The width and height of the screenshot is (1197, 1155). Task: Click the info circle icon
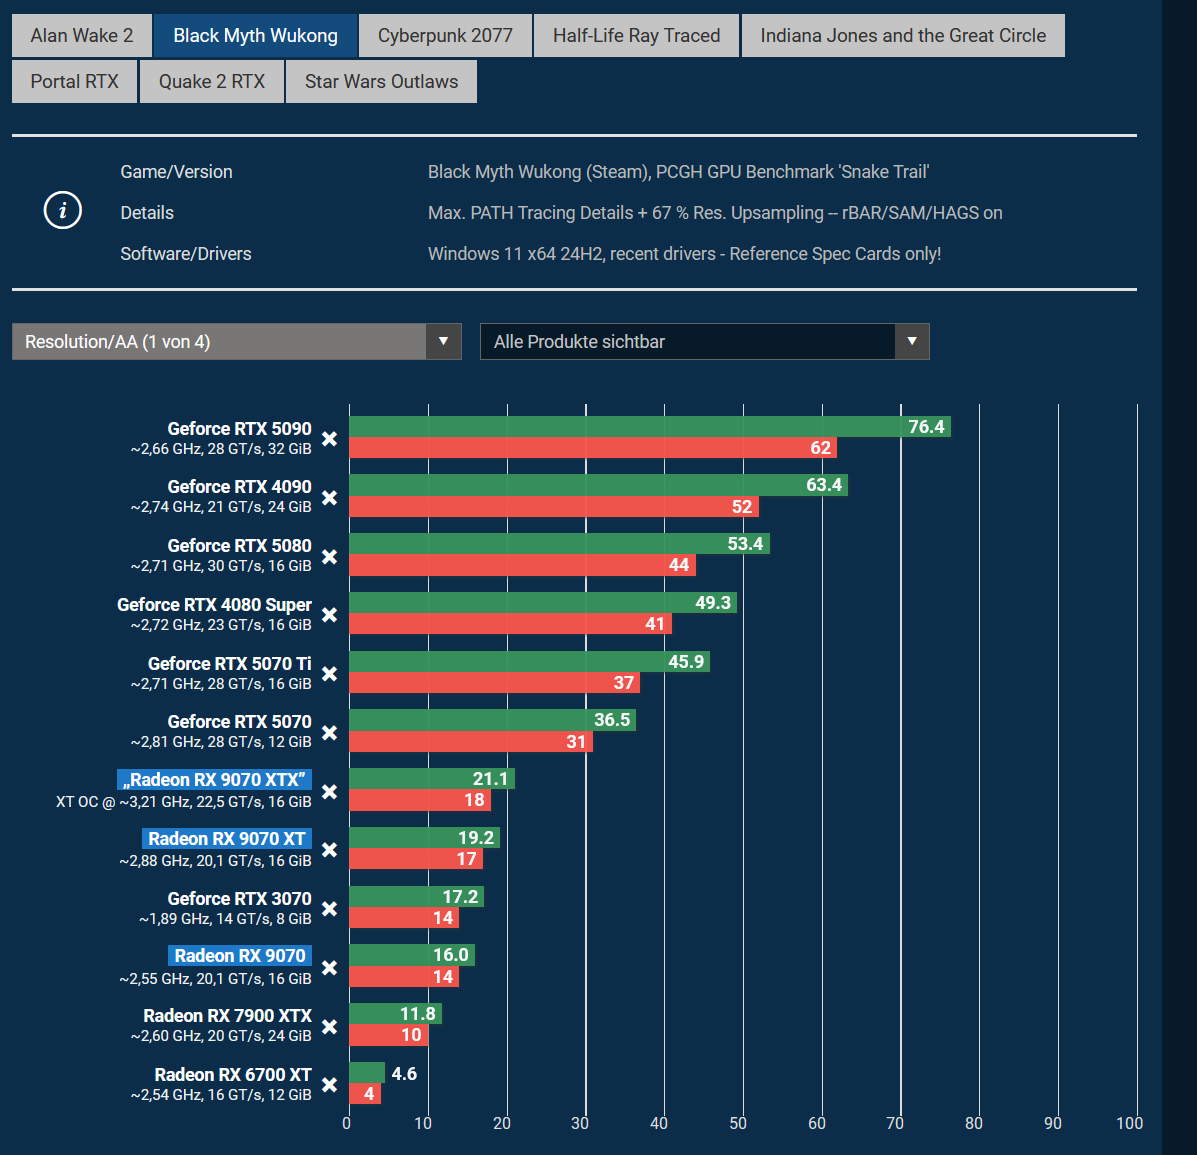(x=63, y=210)
